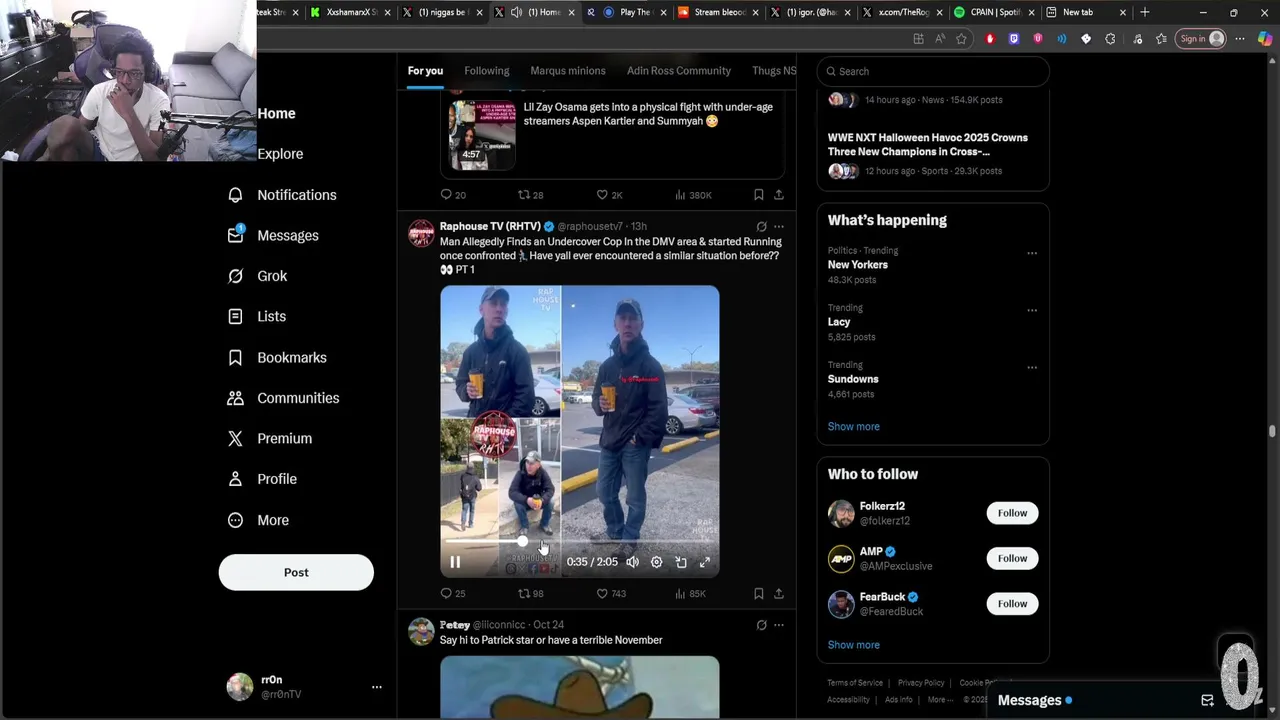The width and height of the screenshot is (1280, 720).
Task: Reply to the Raphouse TV post
Action: (x=453, y=593)
